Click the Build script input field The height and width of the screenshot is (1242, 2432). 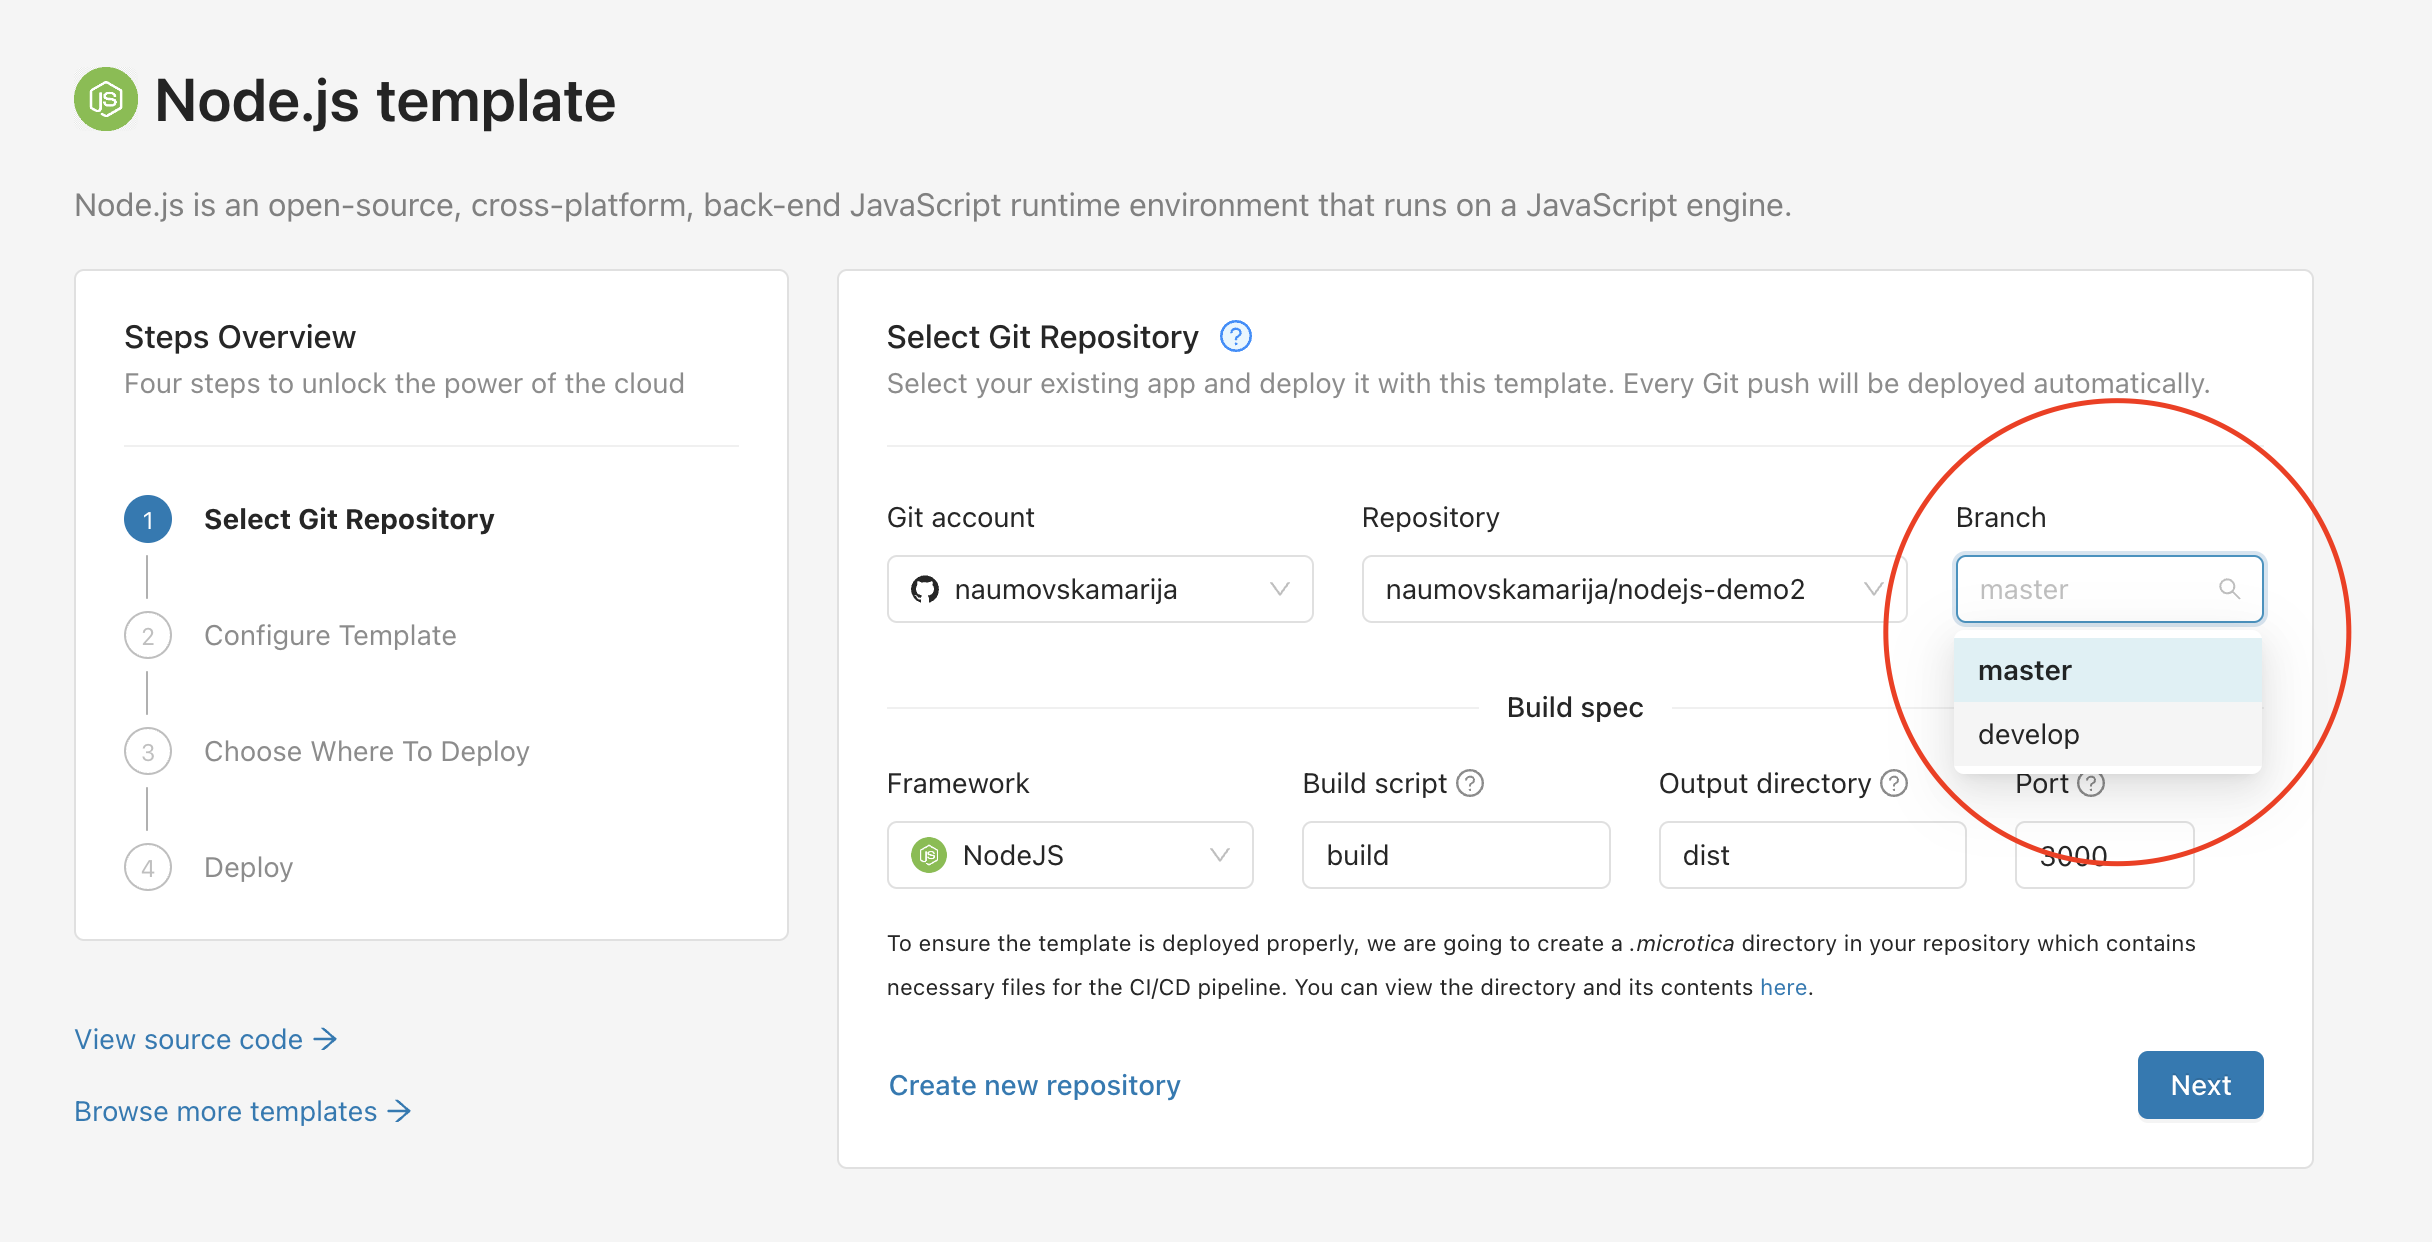click(x=1456, y=855)
